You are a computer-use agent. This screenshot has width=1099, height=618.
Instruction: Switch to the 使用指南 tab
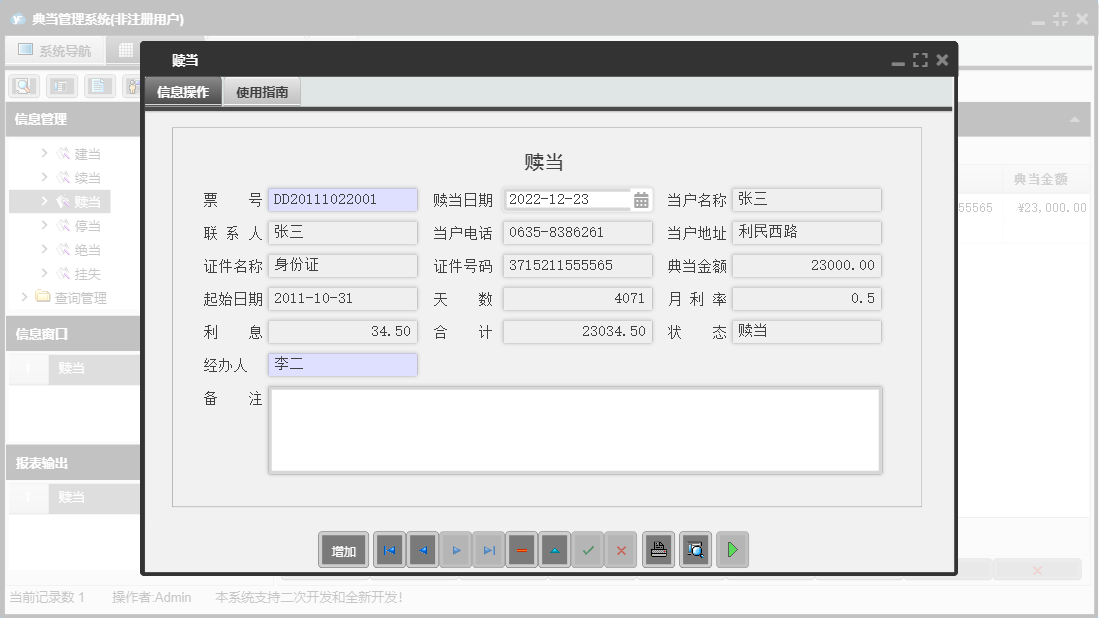[262, 92]
